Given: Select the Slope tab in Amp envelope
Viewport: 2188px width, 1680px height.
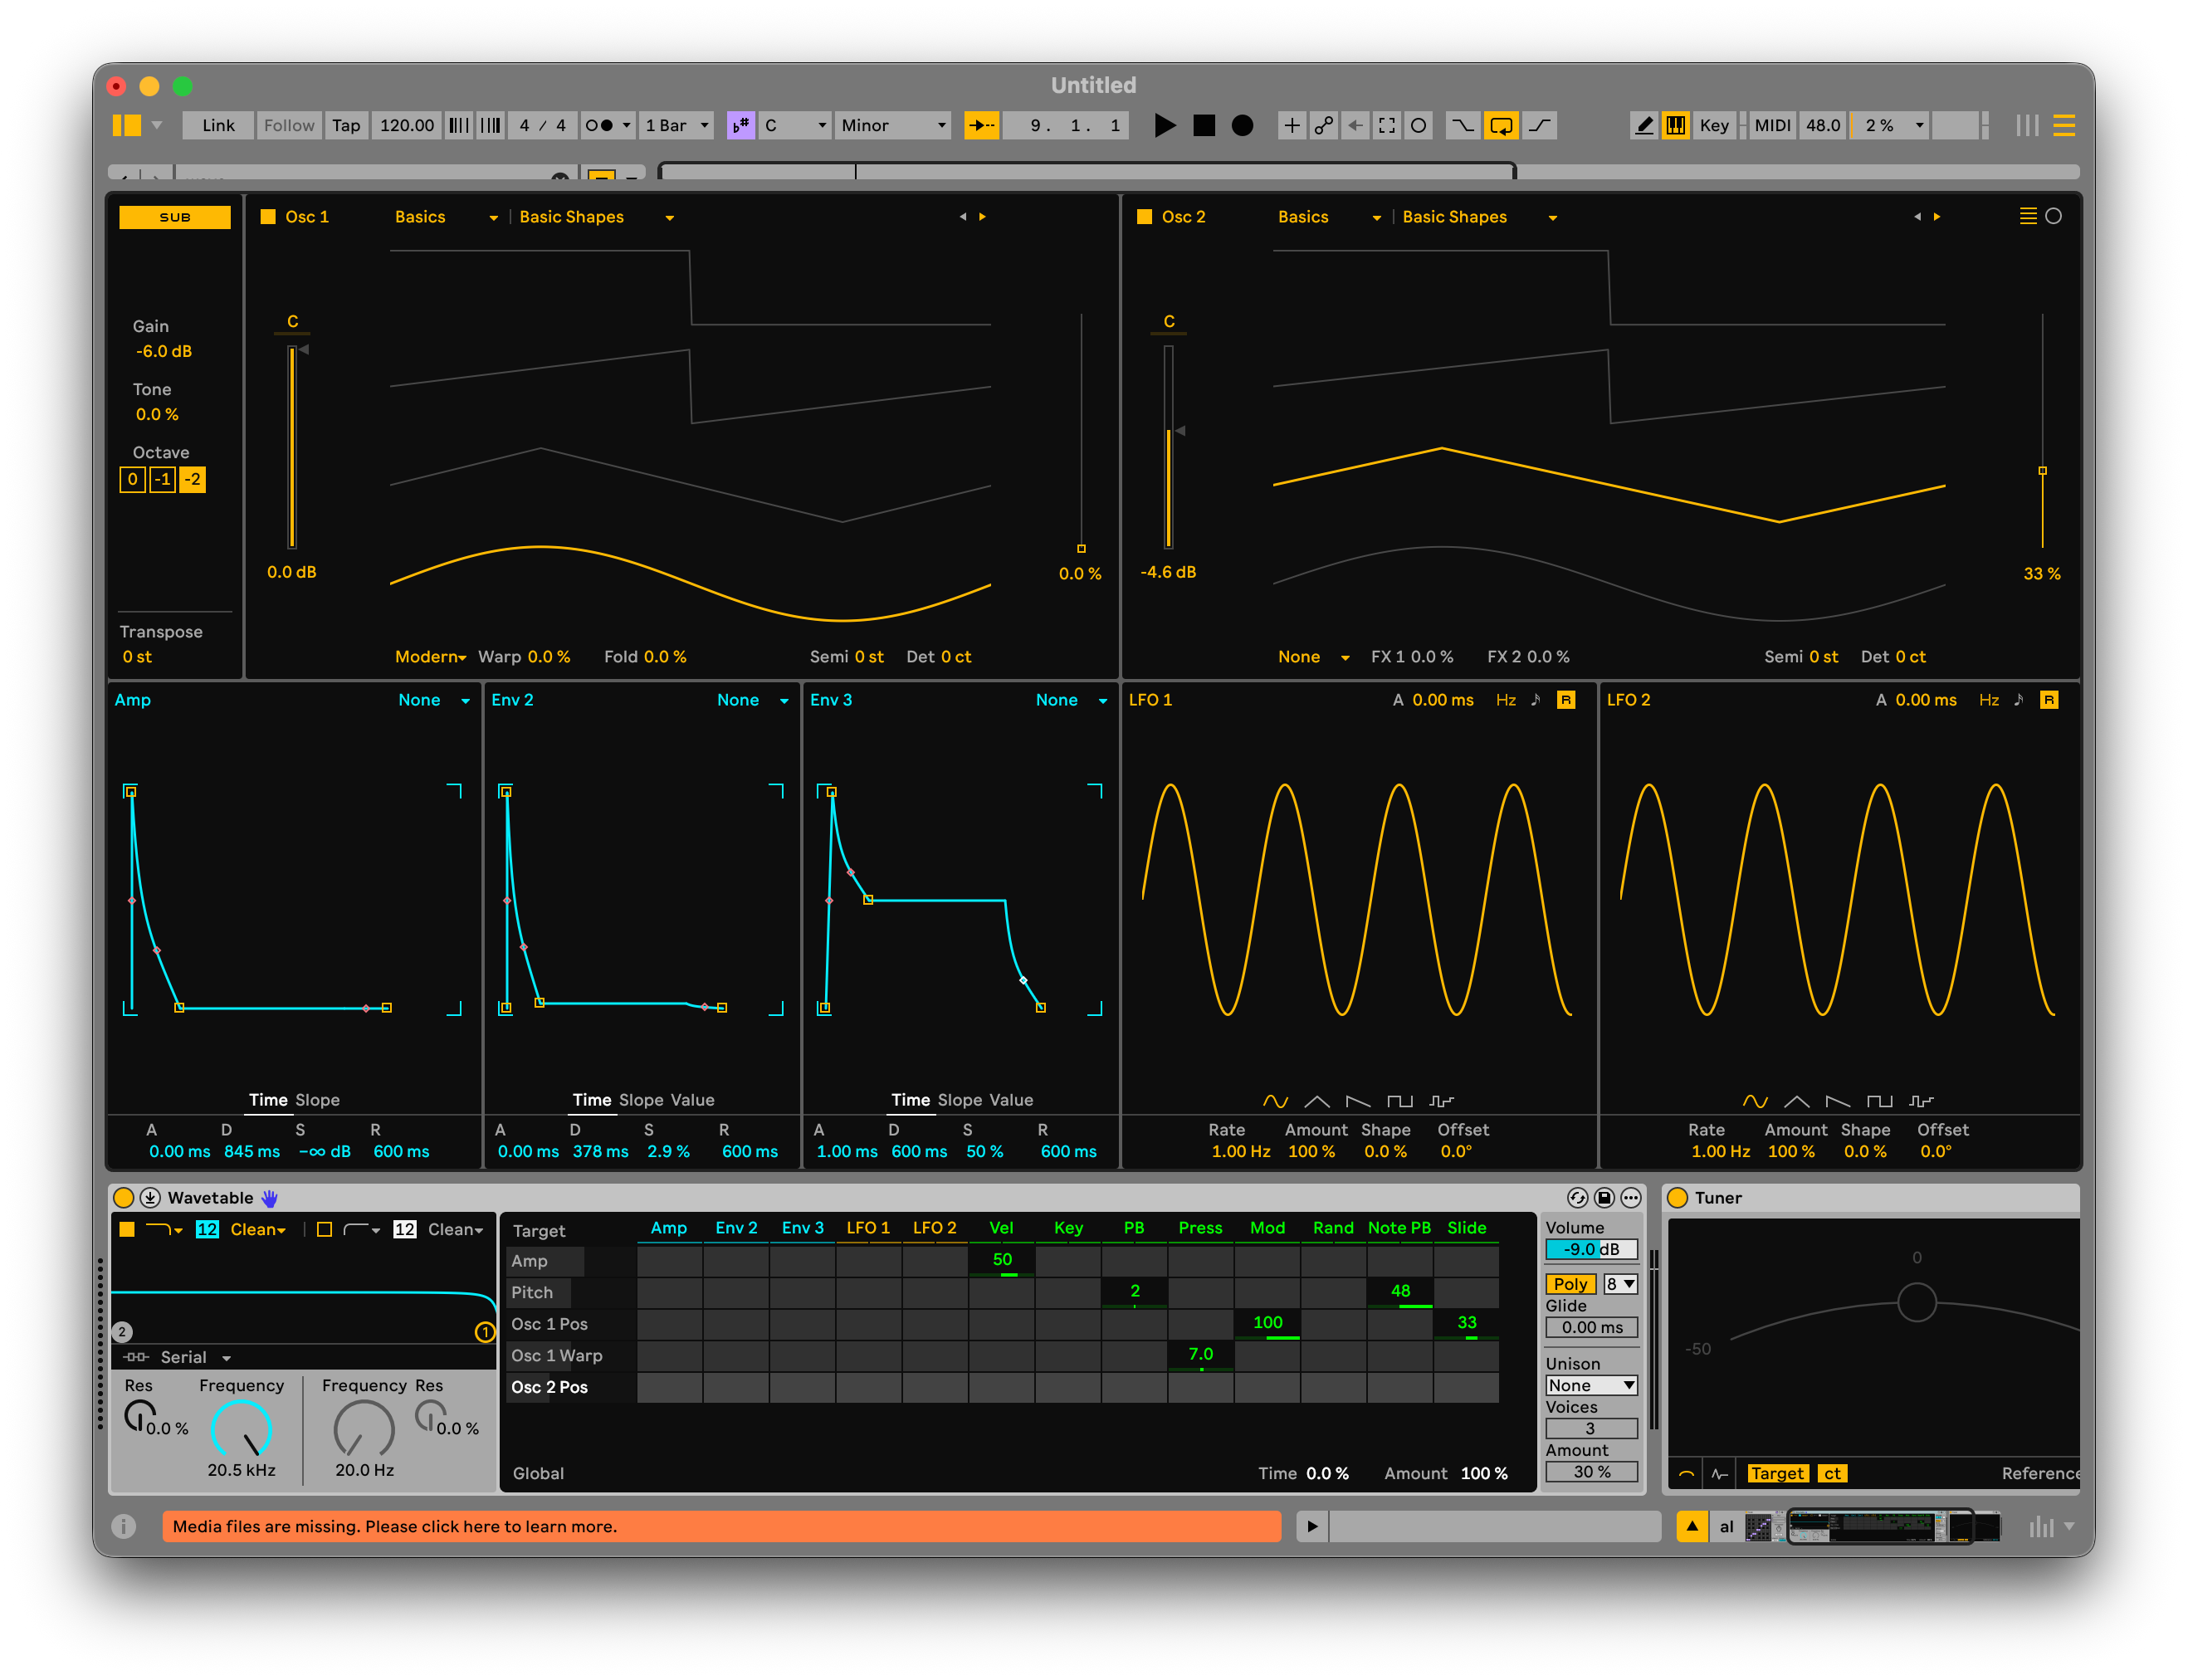Looking at the screenshot, I should tap(317, 1100).
